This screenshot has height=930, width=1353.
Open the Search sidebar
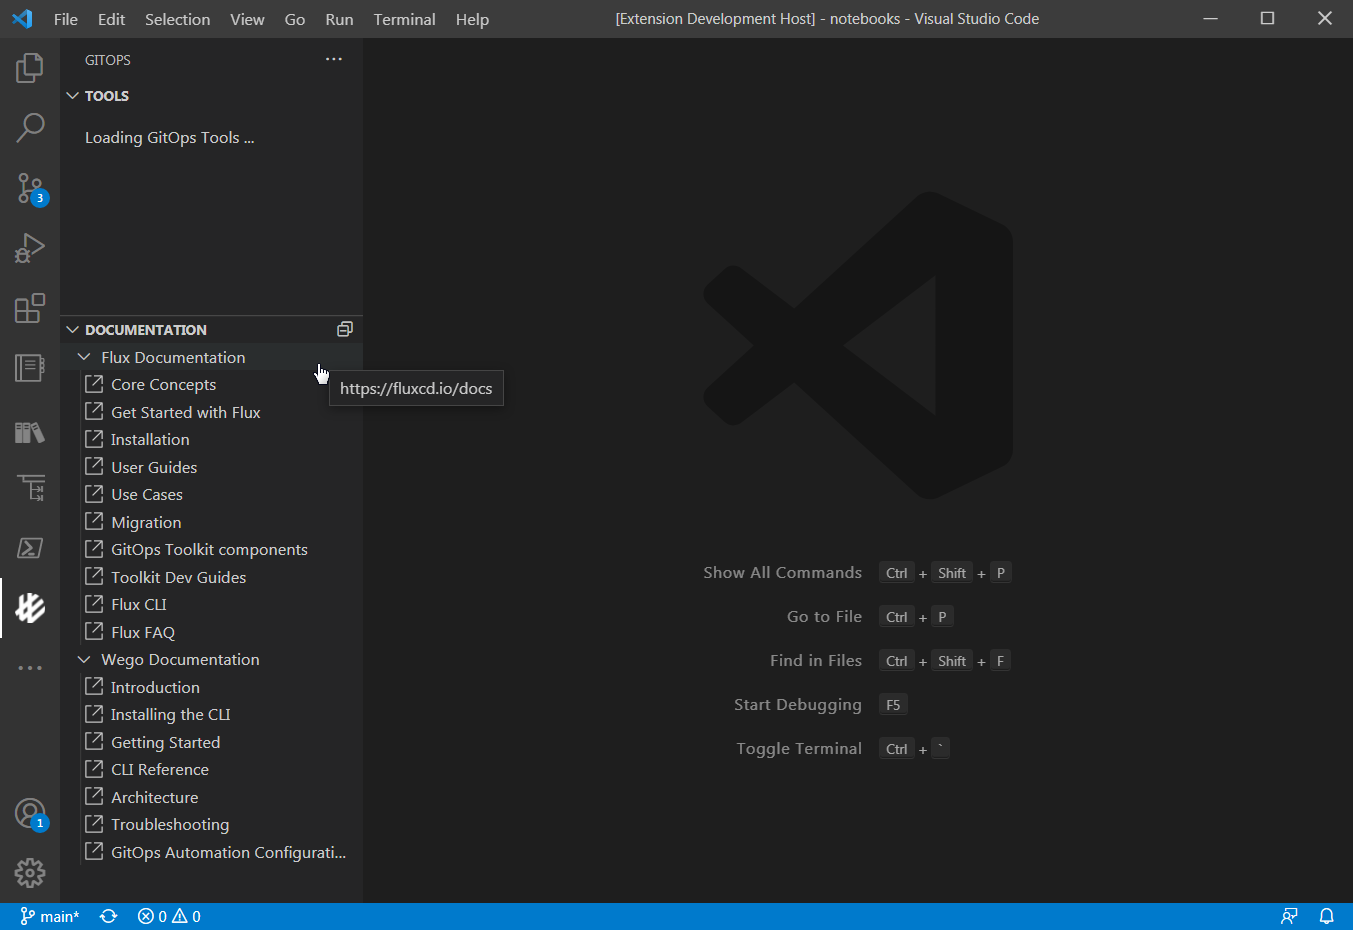click(29, 128)
